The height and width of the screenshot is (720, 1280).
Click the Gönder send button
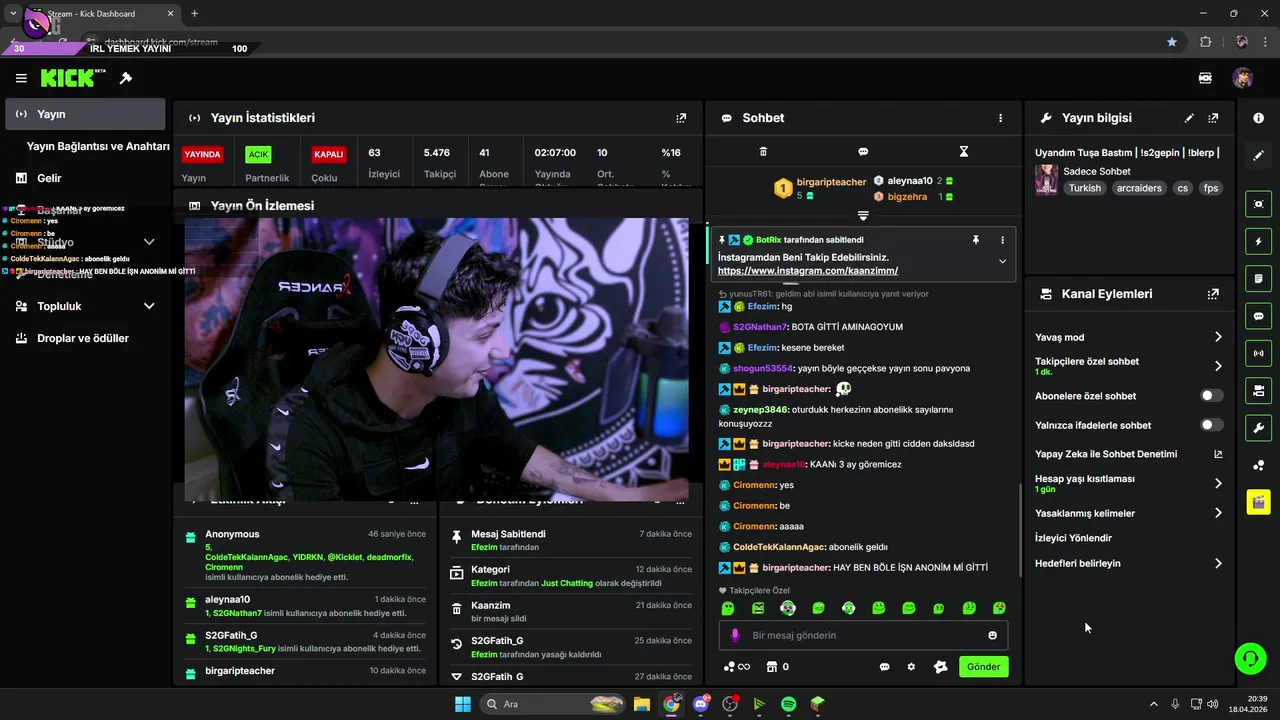(x=983, y=667)
